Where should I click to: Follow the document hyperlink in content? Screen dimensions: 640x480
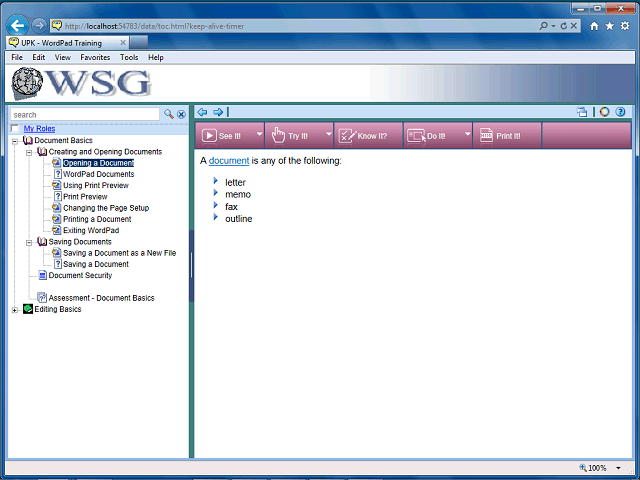229,161
